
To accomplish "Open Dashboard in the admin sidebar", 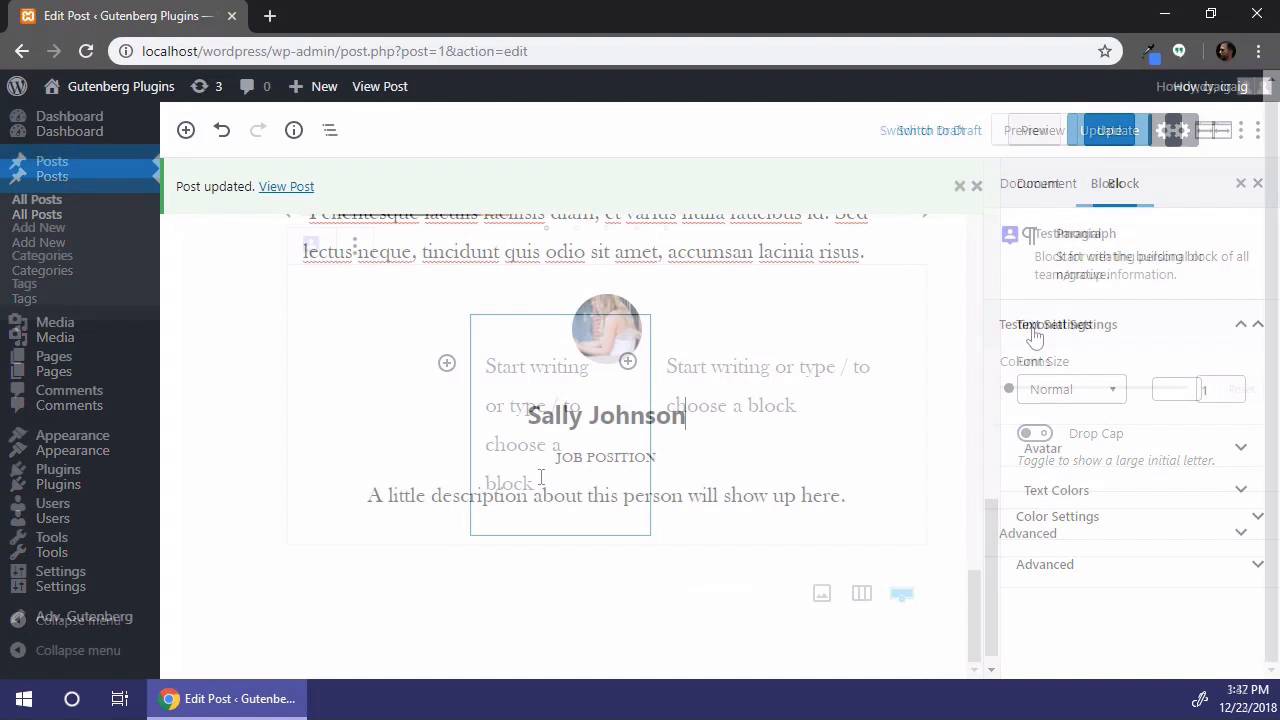I will tap(69, 131).
